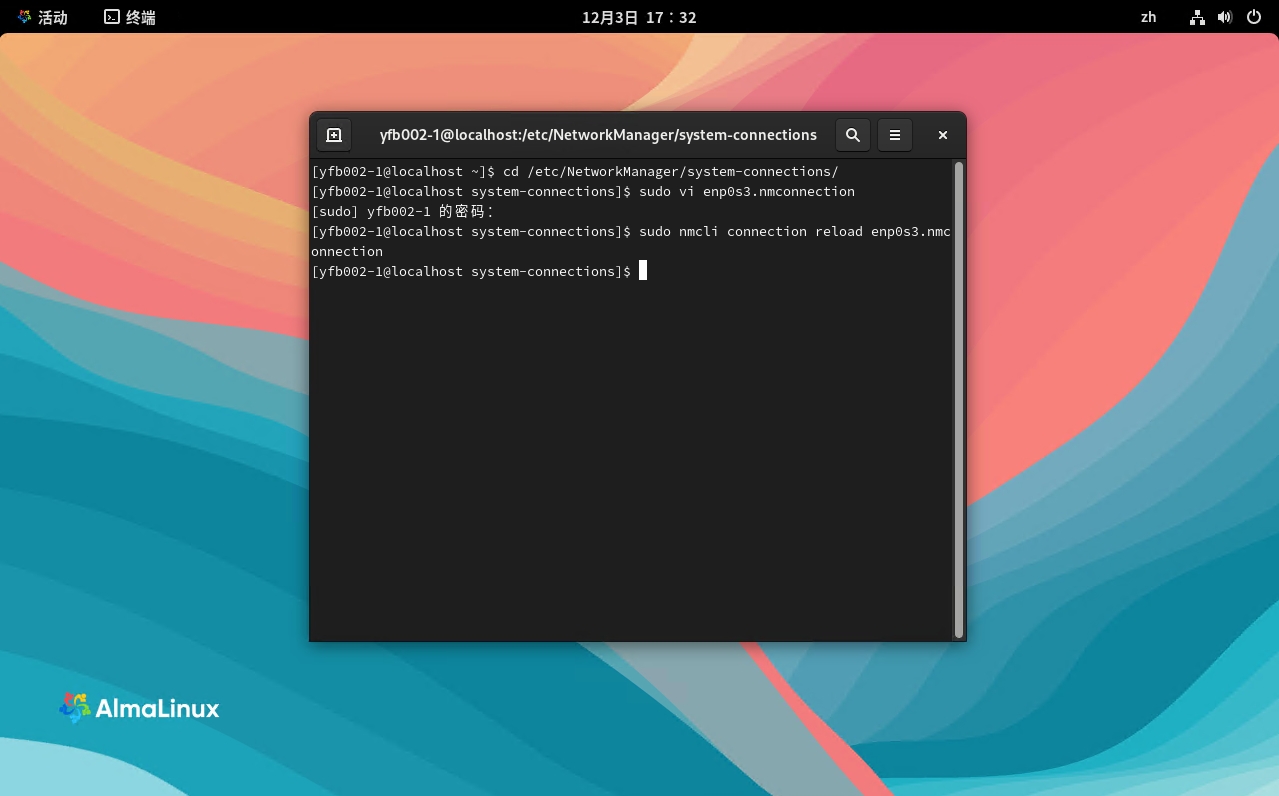Click the cd /etc/NetworkManager command line
The height and width of the screenshot is (796, 1279).
(x=575, y=171)
